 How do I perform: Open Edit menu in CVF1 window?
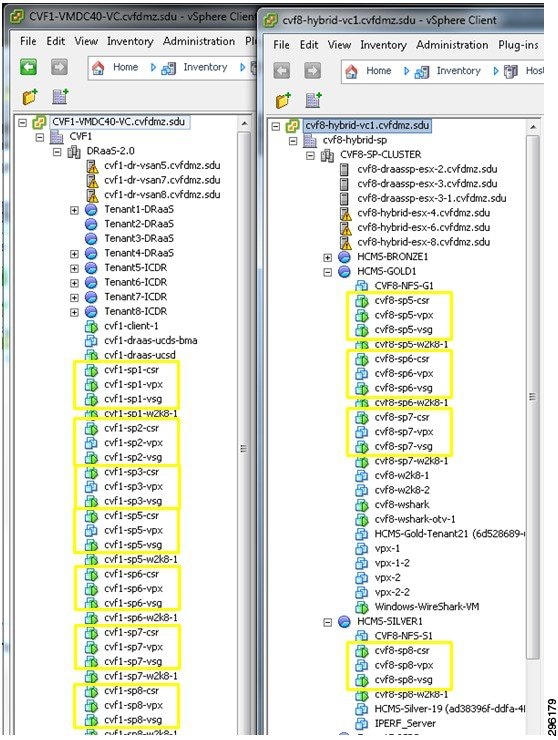(x=56, y=42)
